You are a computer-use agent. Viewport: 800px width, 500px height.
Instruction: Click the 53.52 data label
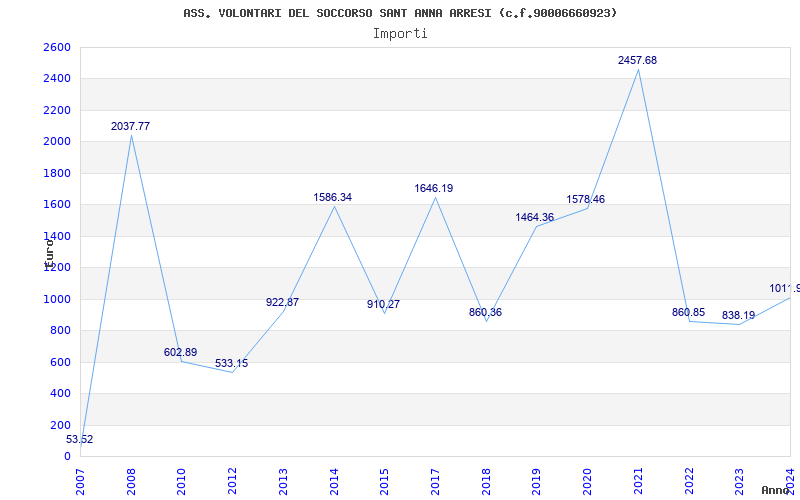coord(80,440)
